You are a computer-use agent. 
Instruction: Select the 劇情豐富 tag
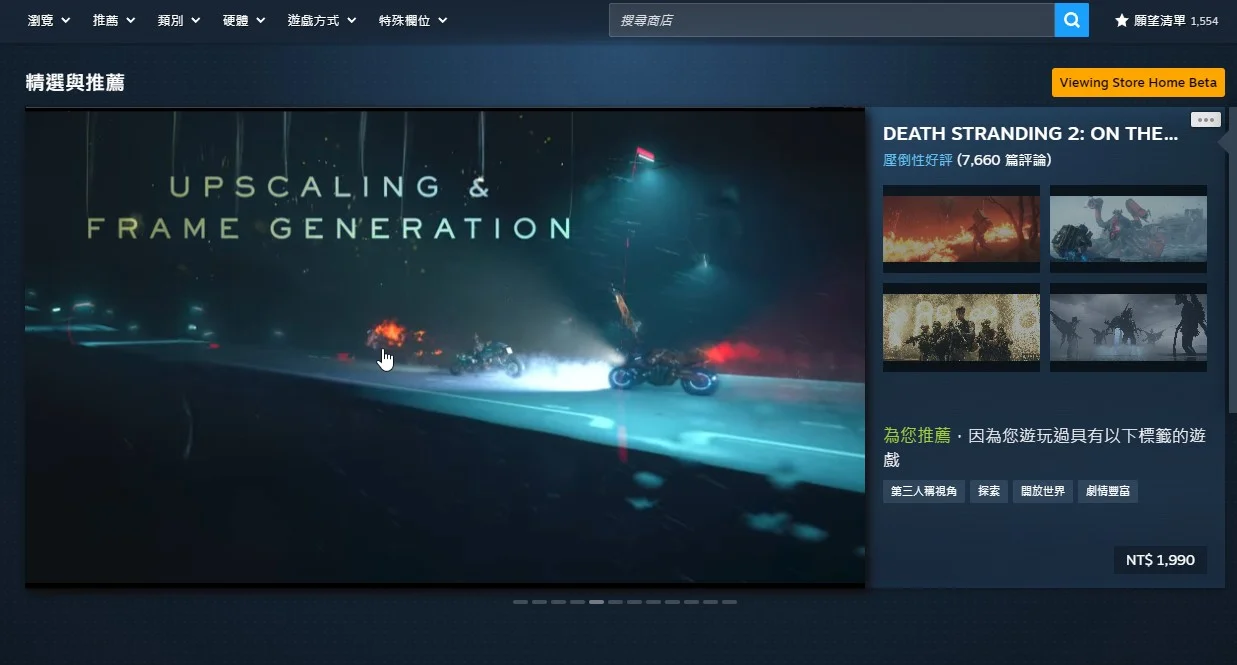click(1107, 491)
